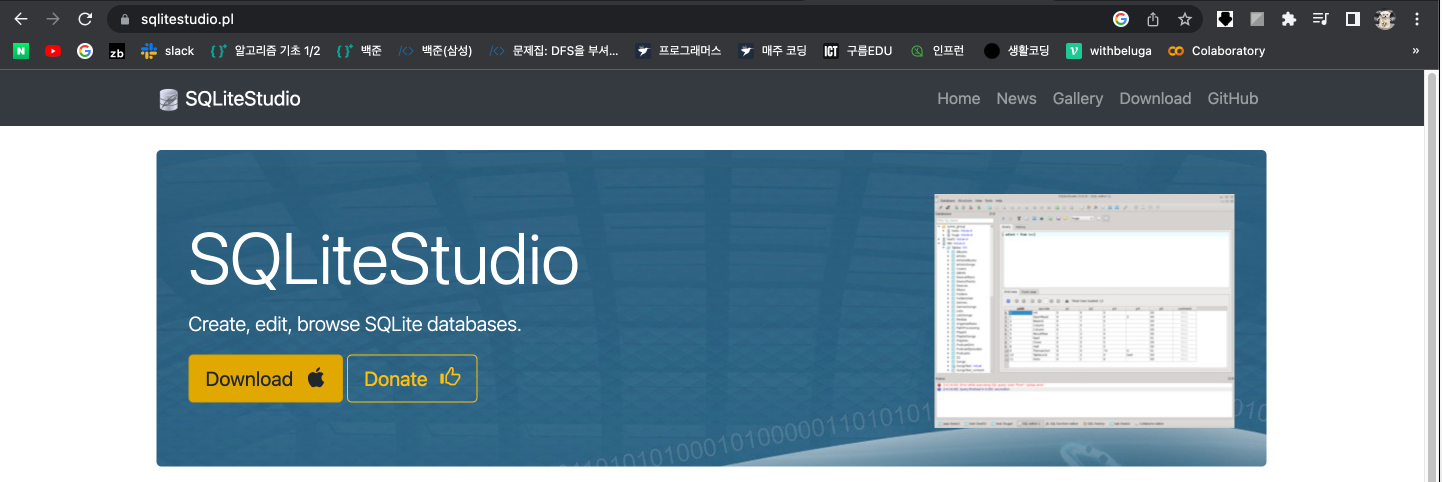Reload the page with the refresh icon
The width and height of the screenshot is (1442, 482).
pos(85,19)
